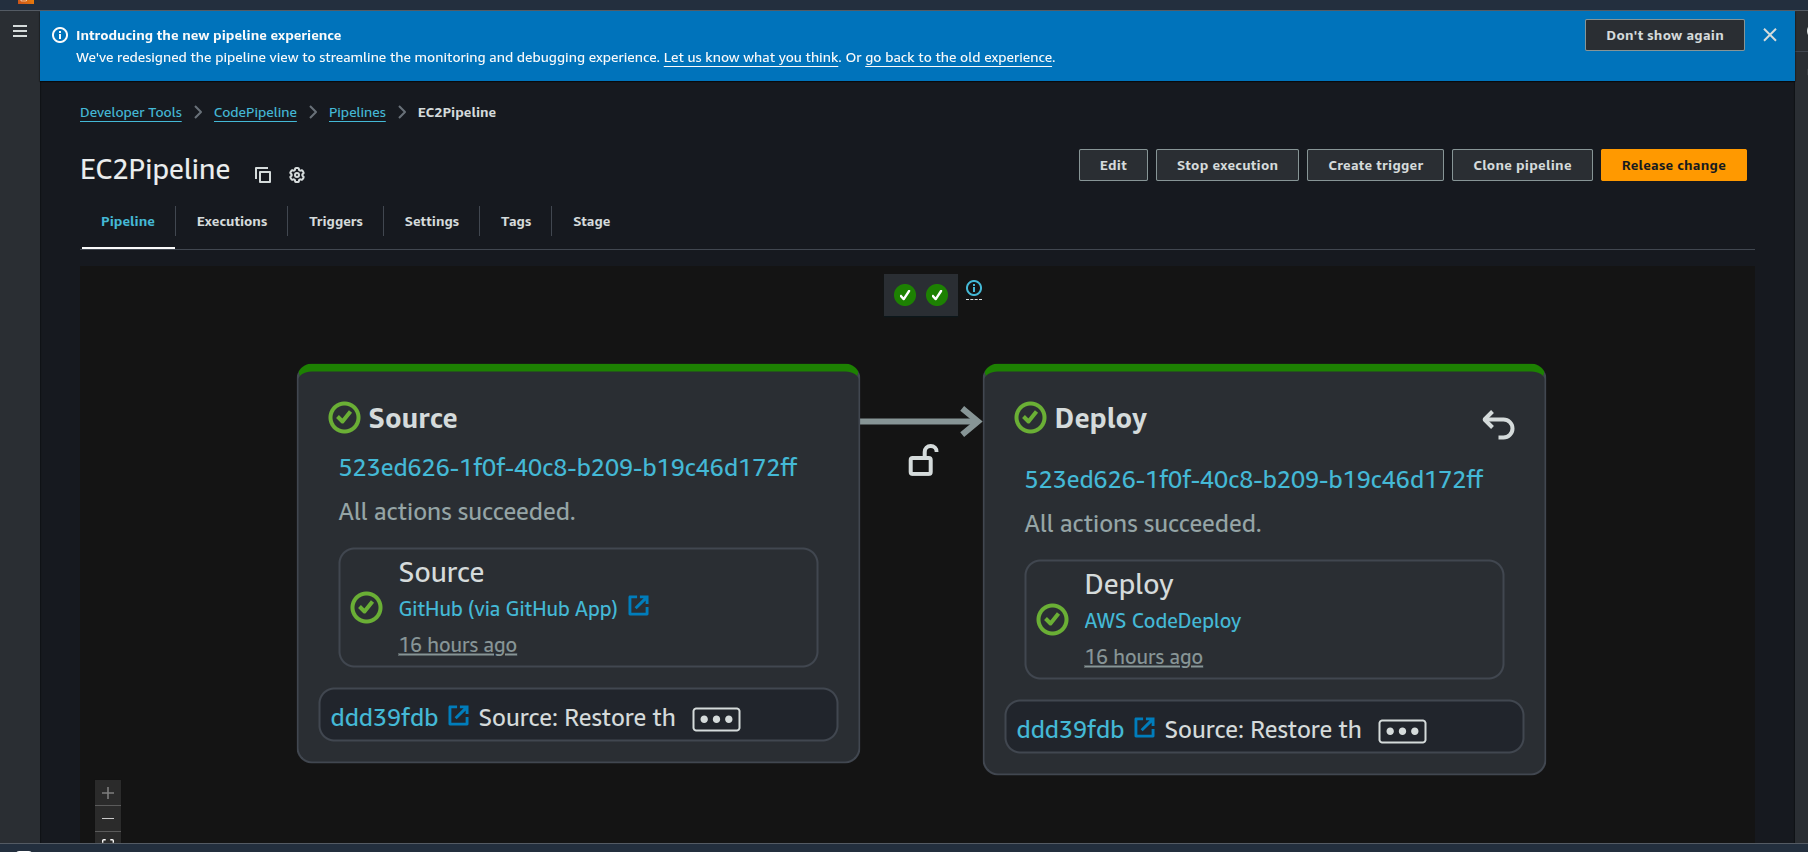Click AWS CodeDeploy action success icon
1808x852 pixels.
point(1052,619)
